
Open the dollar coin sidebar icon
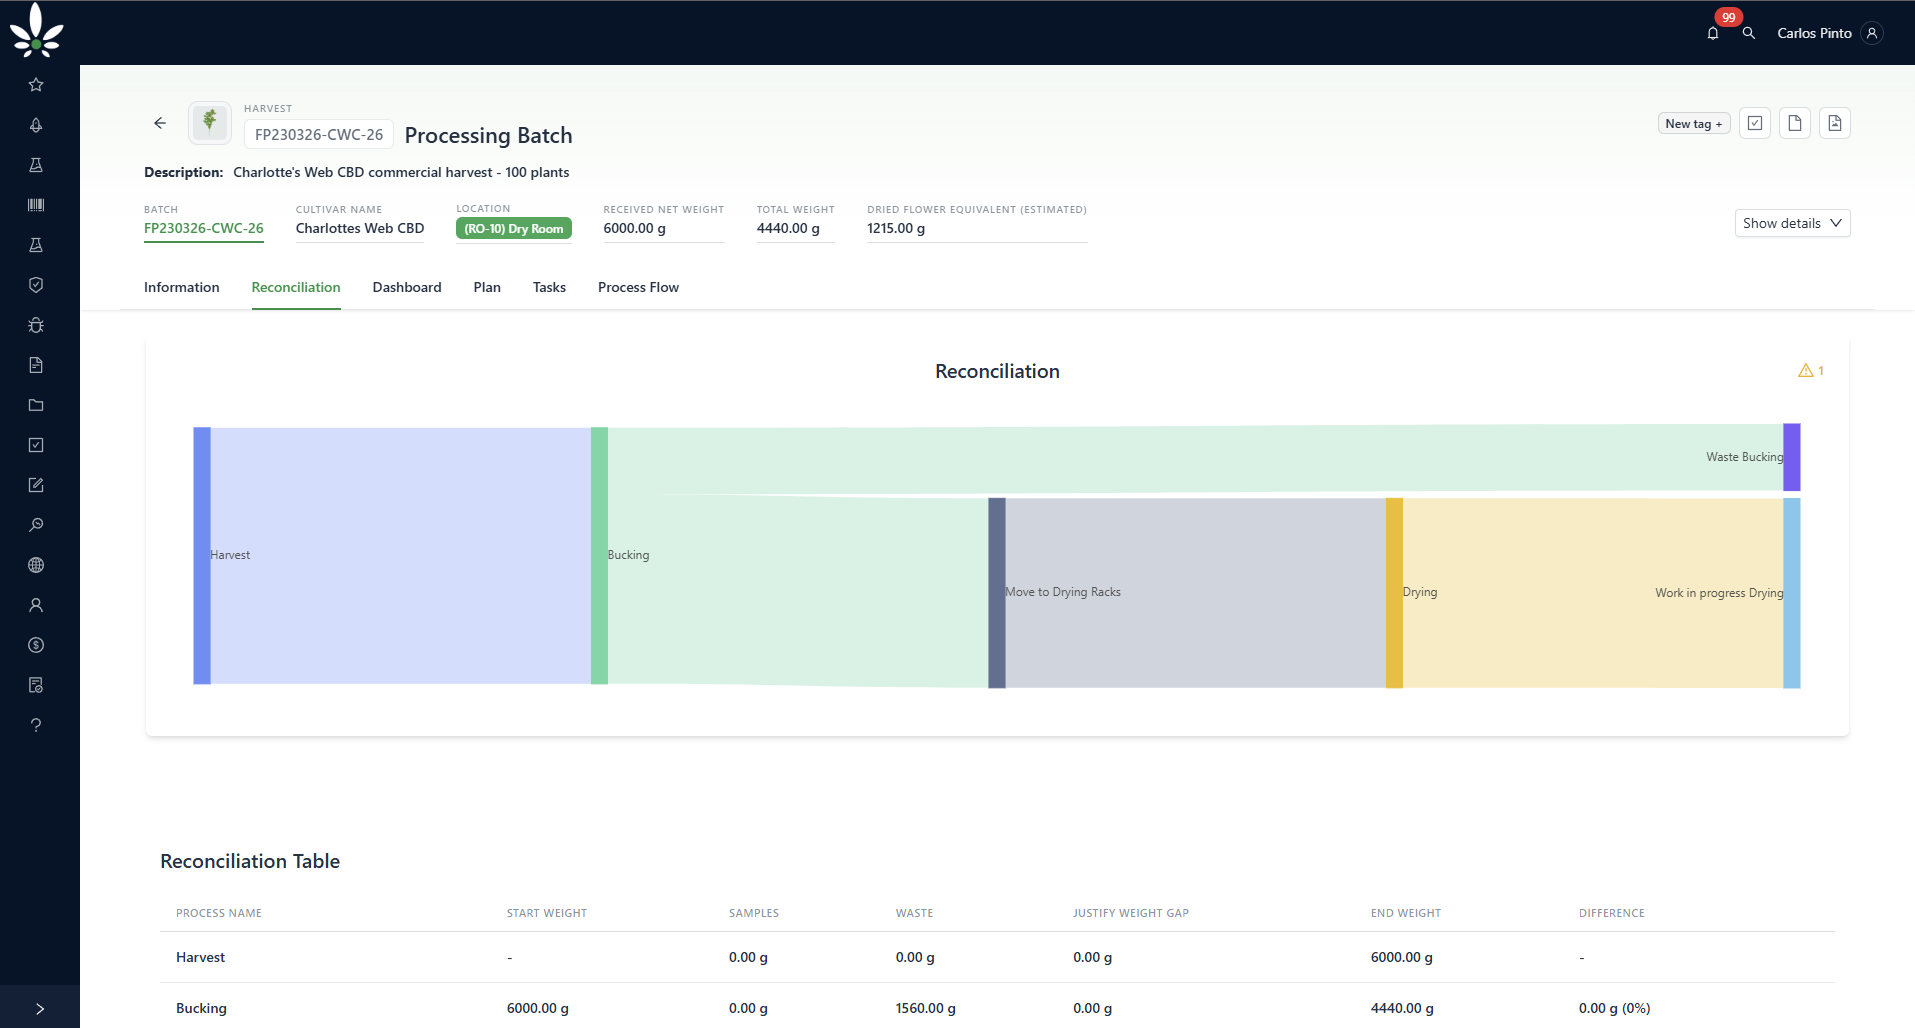tap(36, 645)
